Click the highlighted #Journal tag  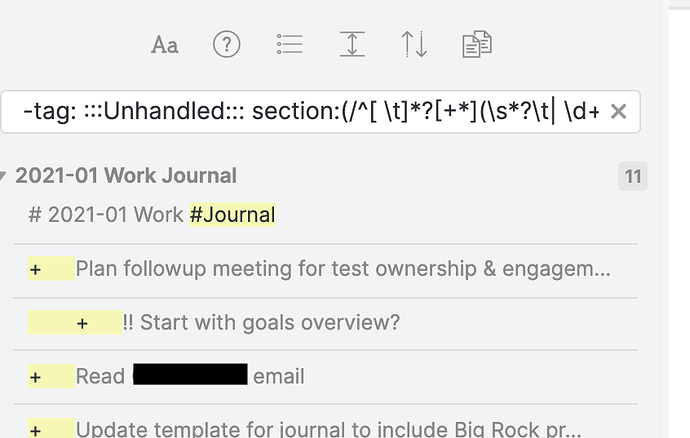[x=232, y=214]
